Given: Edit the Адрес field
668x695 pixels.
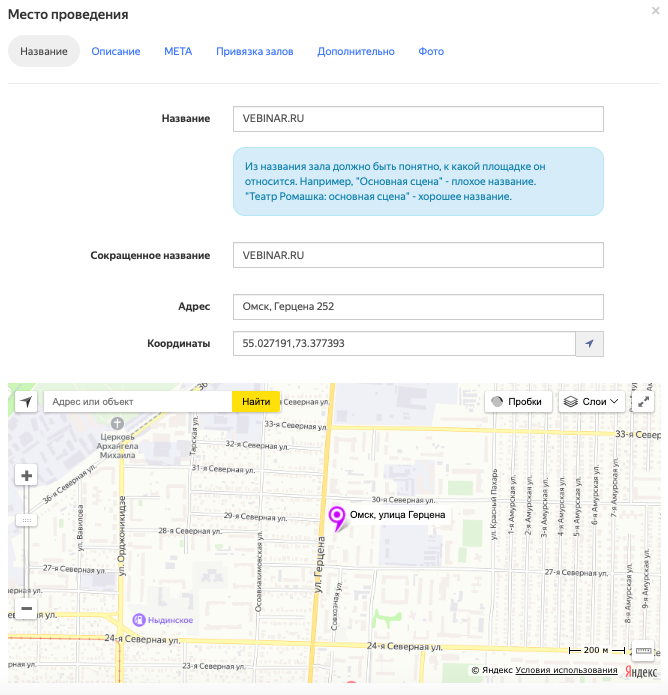Looking at the screenshot, I should 418,307.
